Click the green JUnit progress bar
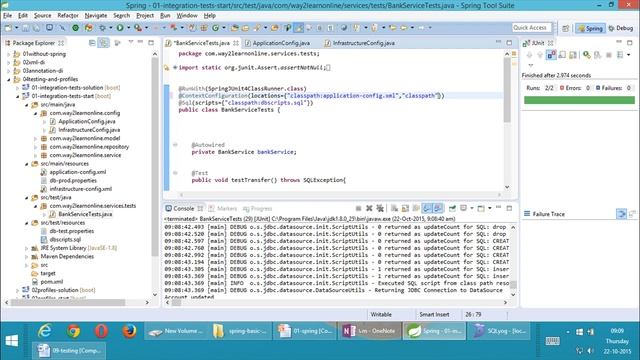 [579, 100]
